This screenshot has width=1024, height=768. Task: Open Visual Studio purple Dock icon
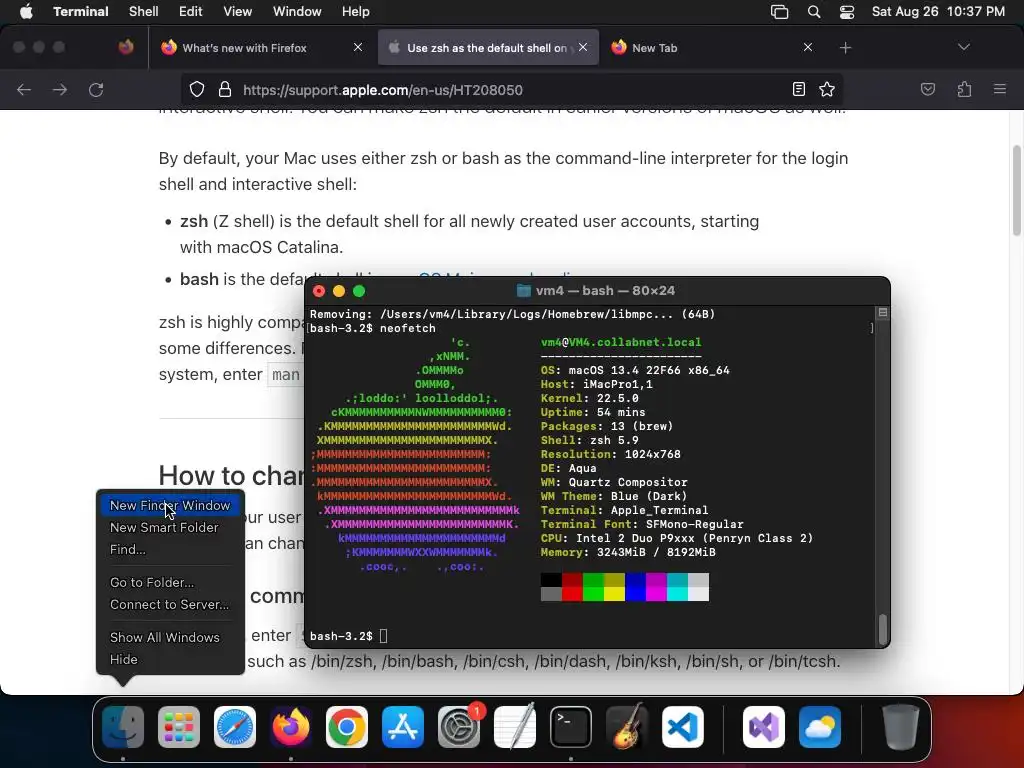[763, 727]
